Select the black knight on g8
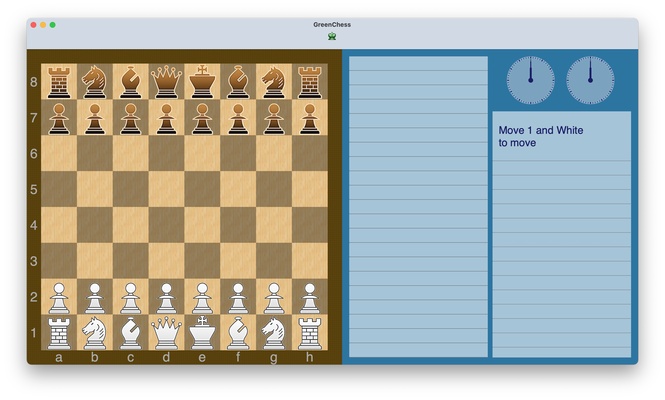The image size is (665, 400). [274, 82]
